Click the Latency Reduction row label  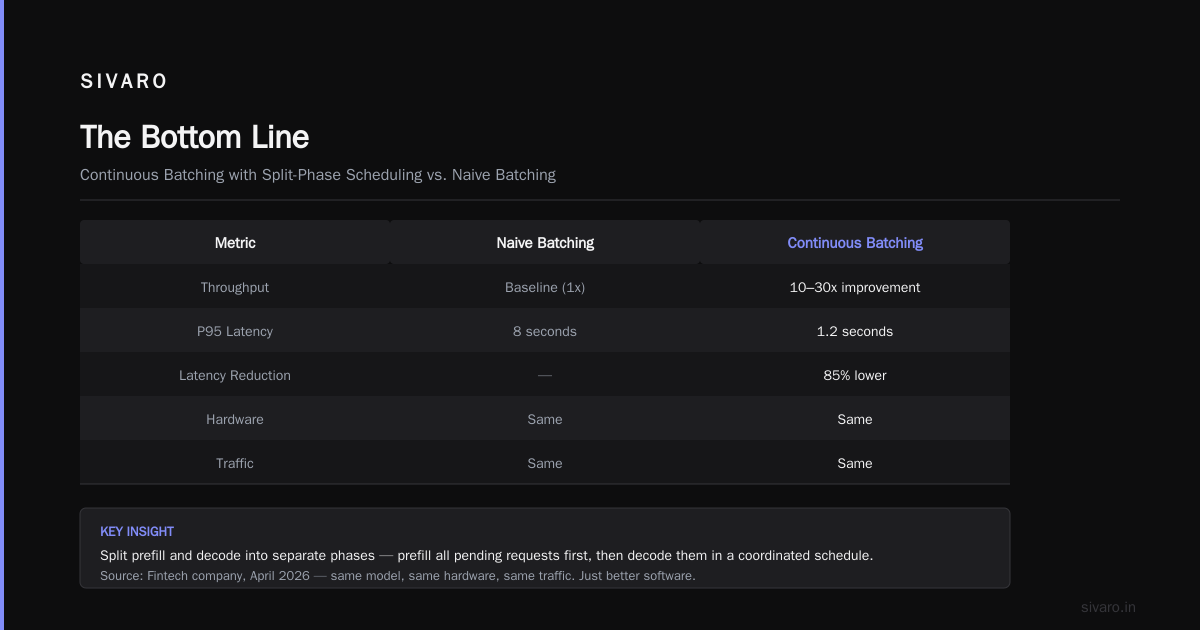[235, 375]
